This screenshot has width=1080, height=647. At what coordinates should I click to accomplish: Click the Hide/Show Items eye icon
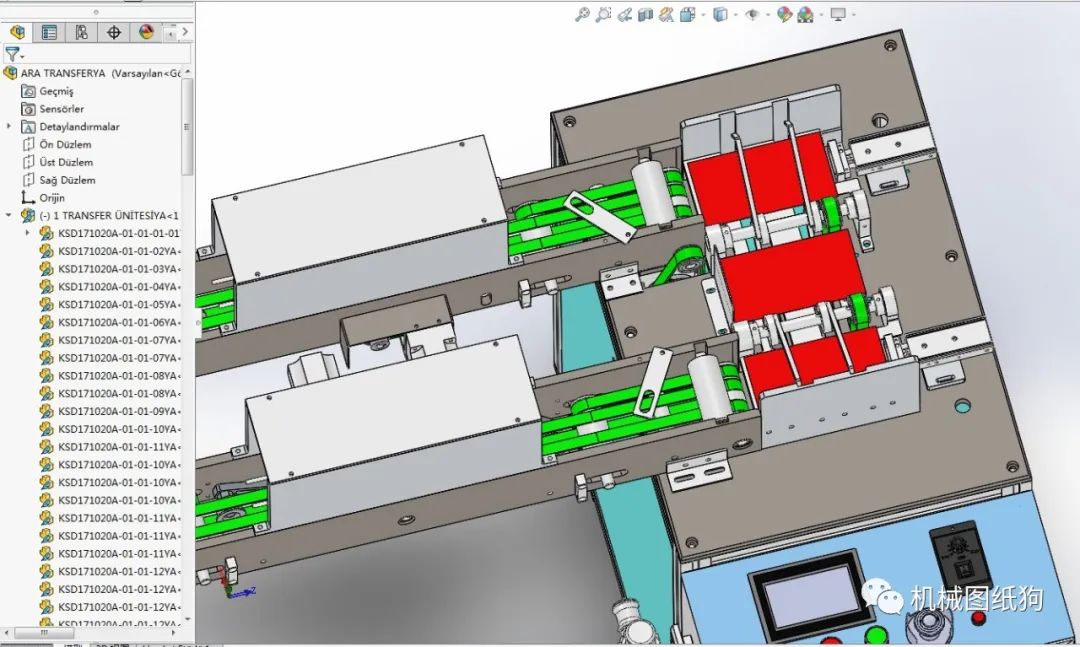(752, 14)
